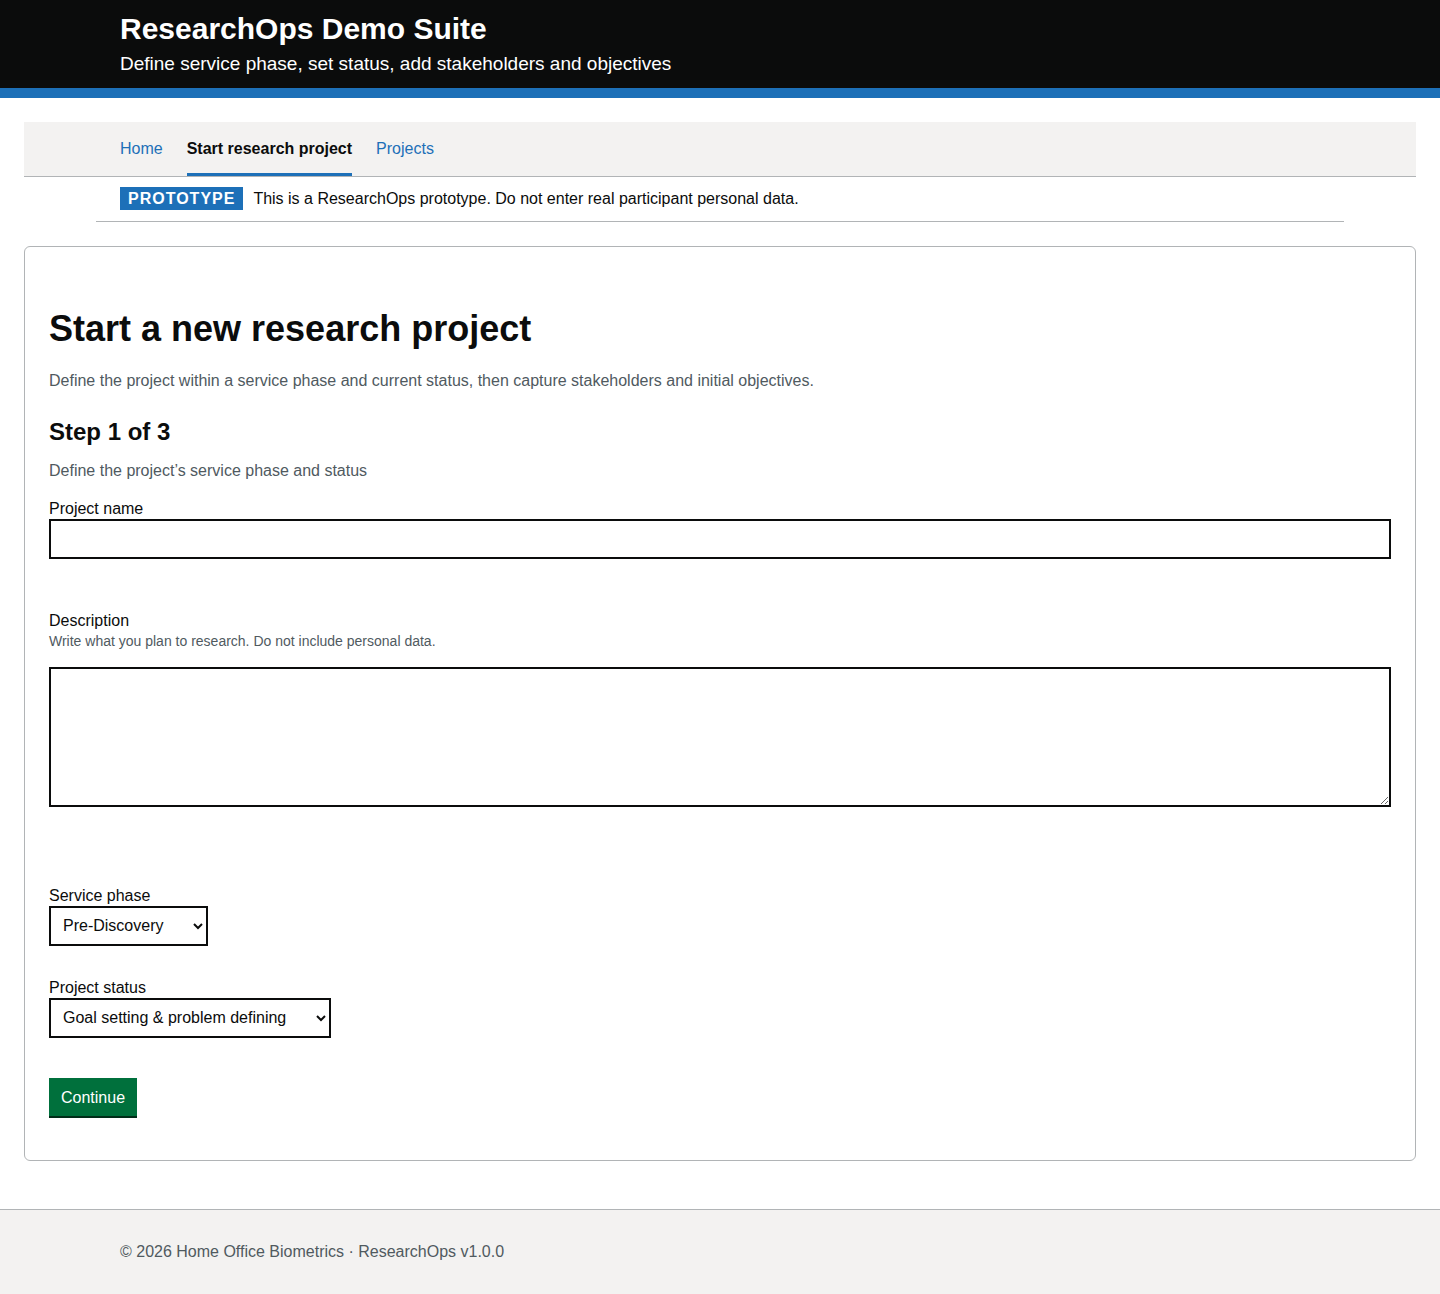
Task: Grab the Description textarea resize handle
Action: coord(1384,800)
